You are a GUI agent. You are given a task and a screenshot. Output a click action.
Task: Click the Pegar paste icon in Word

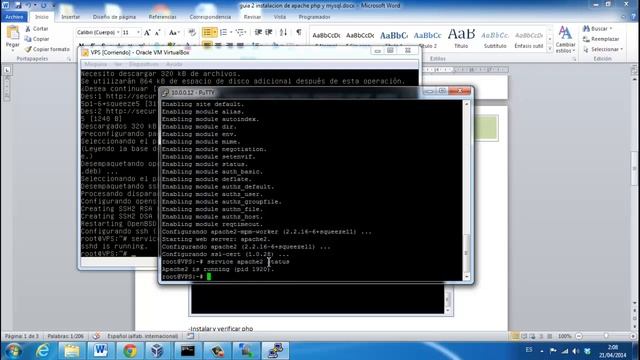coord(13,33)
